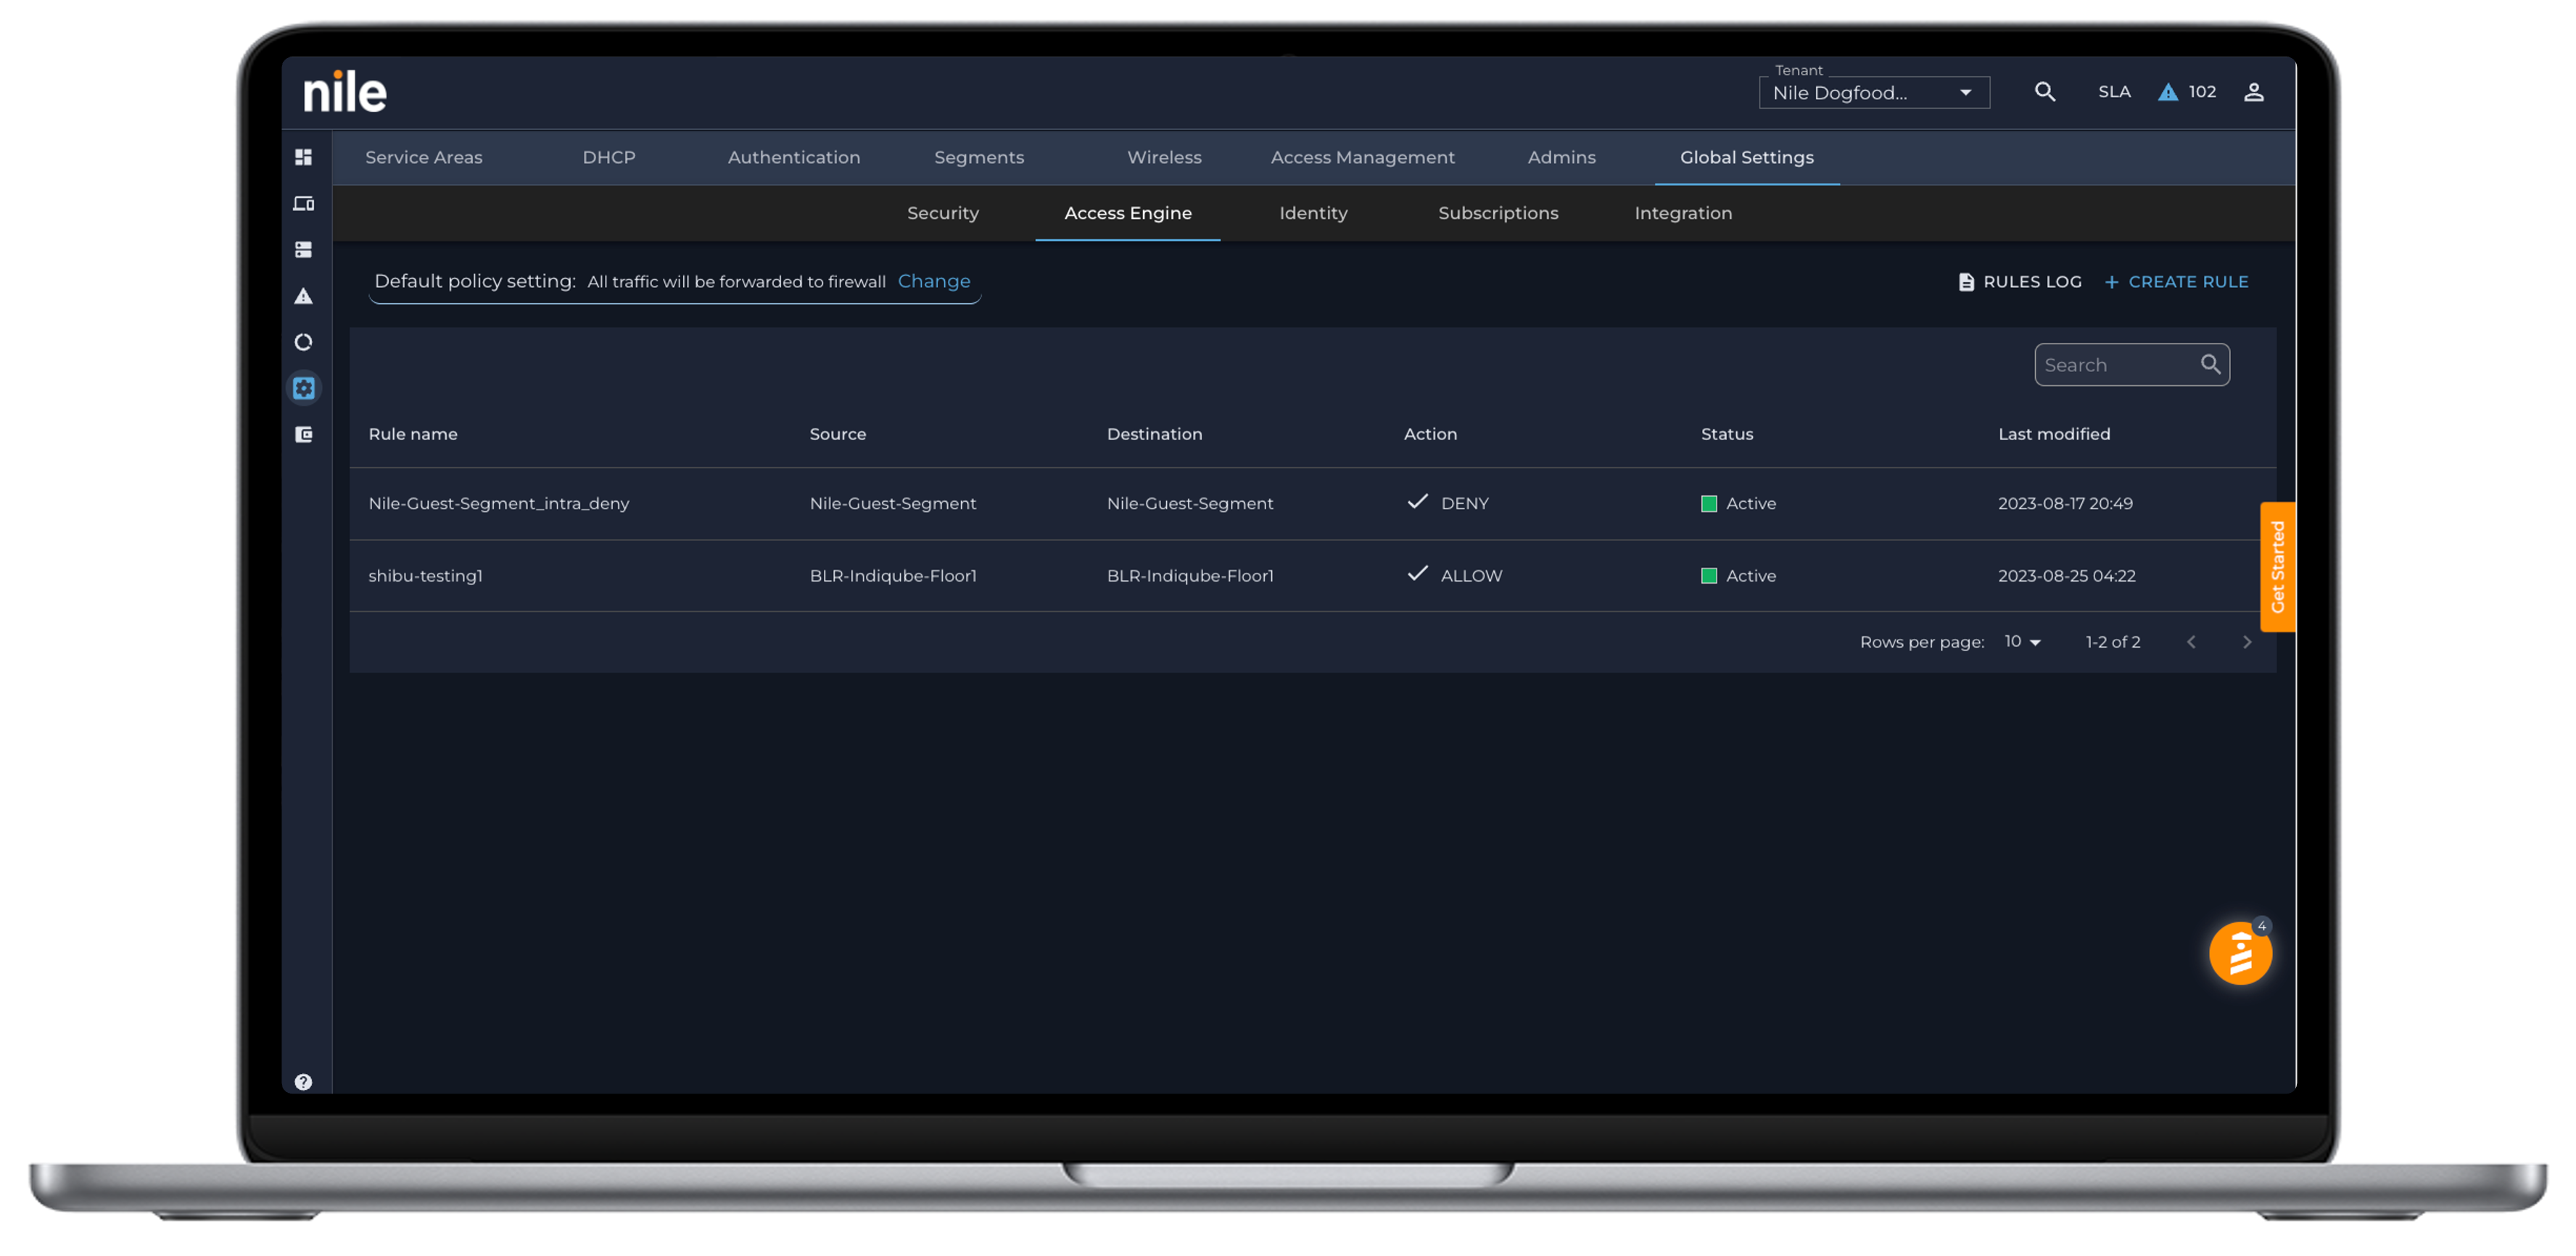The height and width of the screenshot is (1256, 2576).
Task: Open the devices icon in sidebar
Action: pos(303,203)
